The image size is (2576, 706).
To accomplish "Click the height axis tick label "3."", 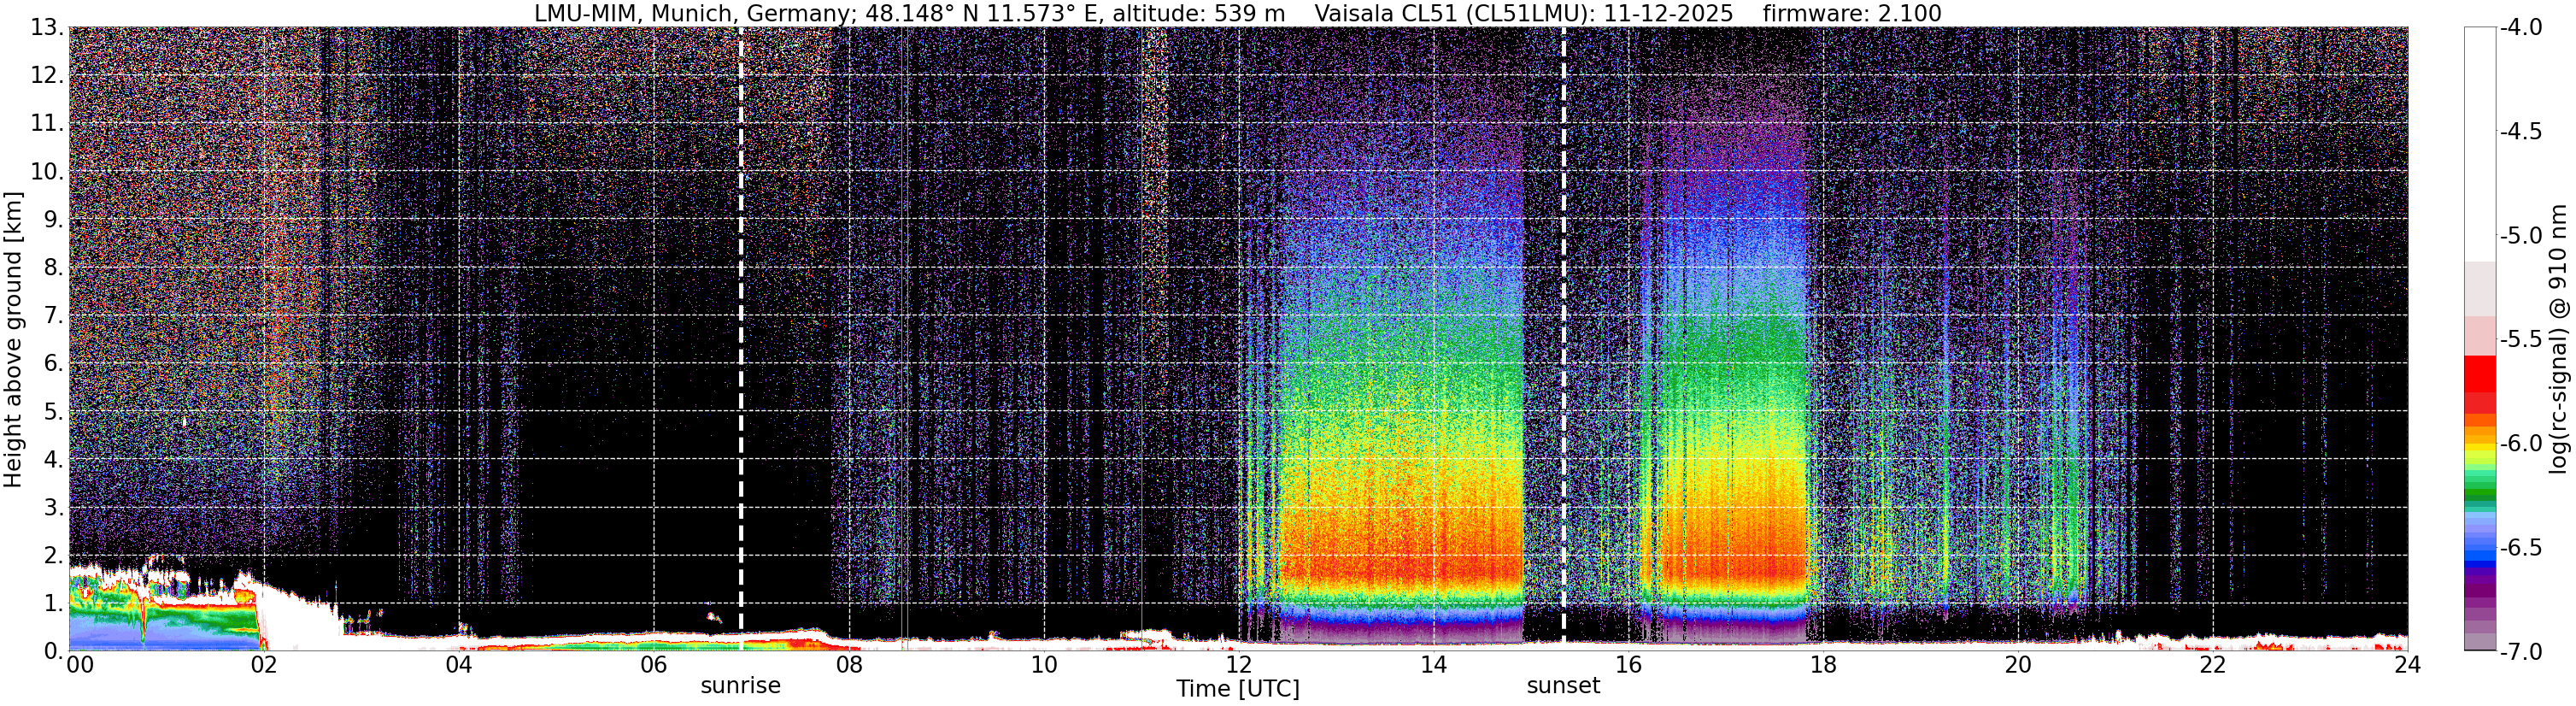I will point(52,507).
